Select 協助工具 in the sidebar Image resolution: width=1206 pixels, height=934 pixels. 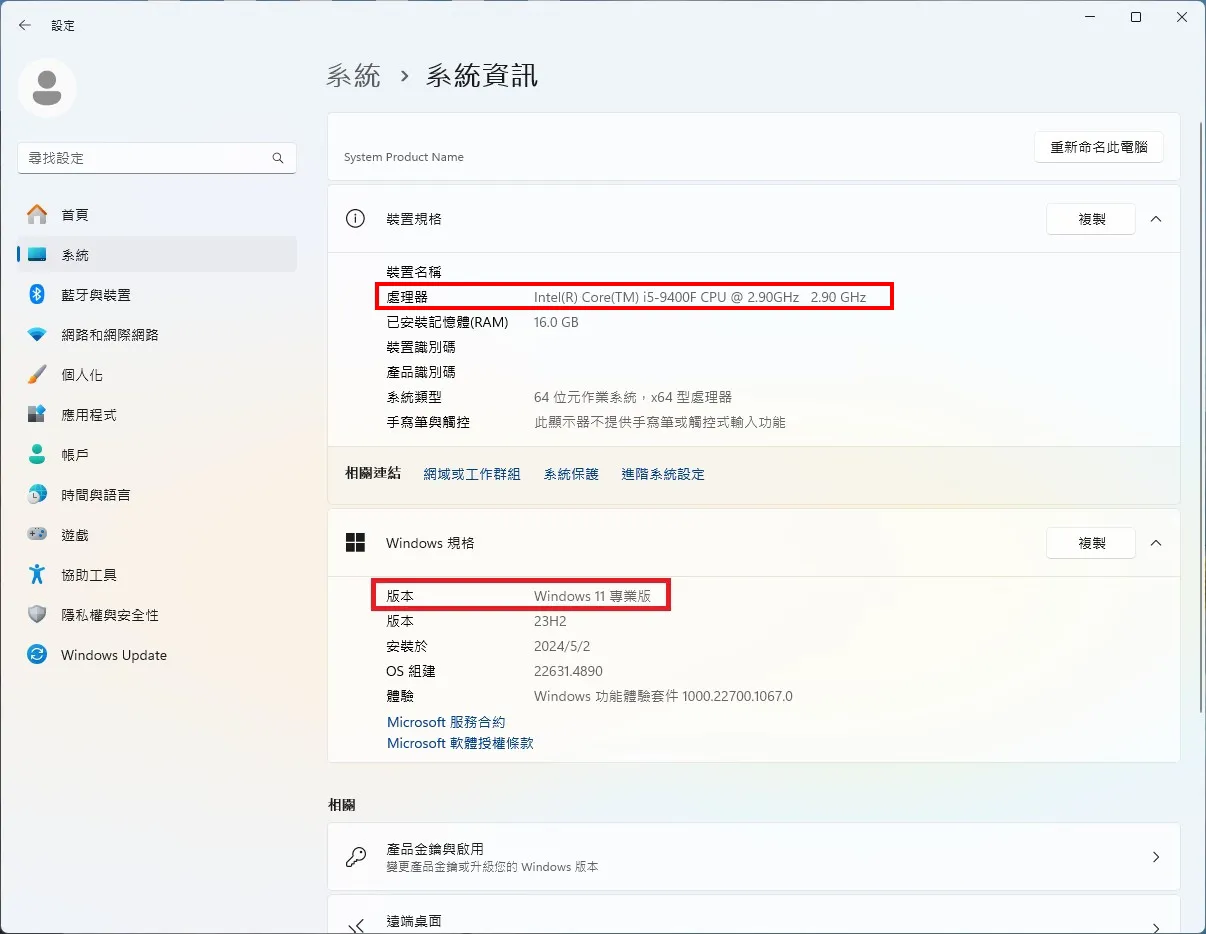point(157,575)
